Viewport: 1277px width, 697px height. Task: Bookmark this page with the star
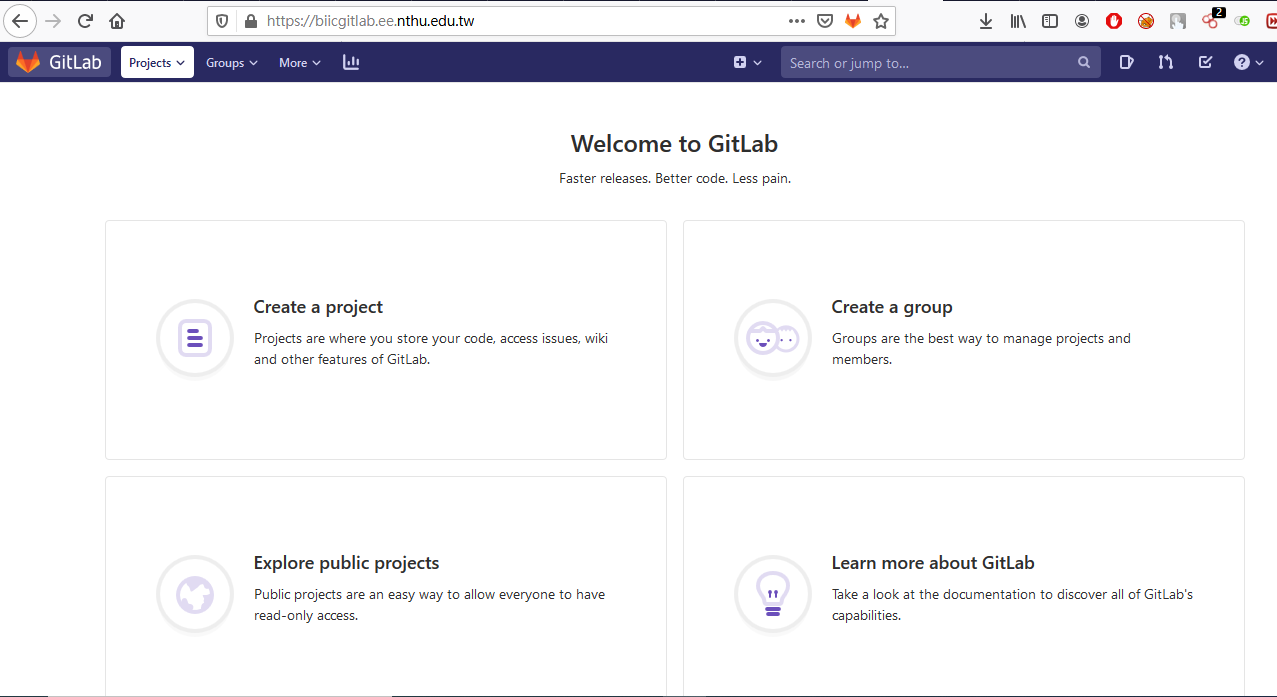(881, 20)
